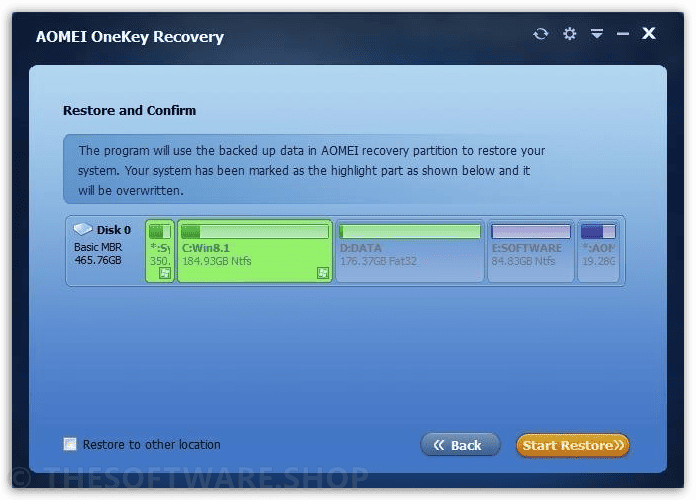Click the usage bar of E:SOFTWARE
Image resolution: width=696 pixels, height=500 pixels.
(x=531, y=231)
